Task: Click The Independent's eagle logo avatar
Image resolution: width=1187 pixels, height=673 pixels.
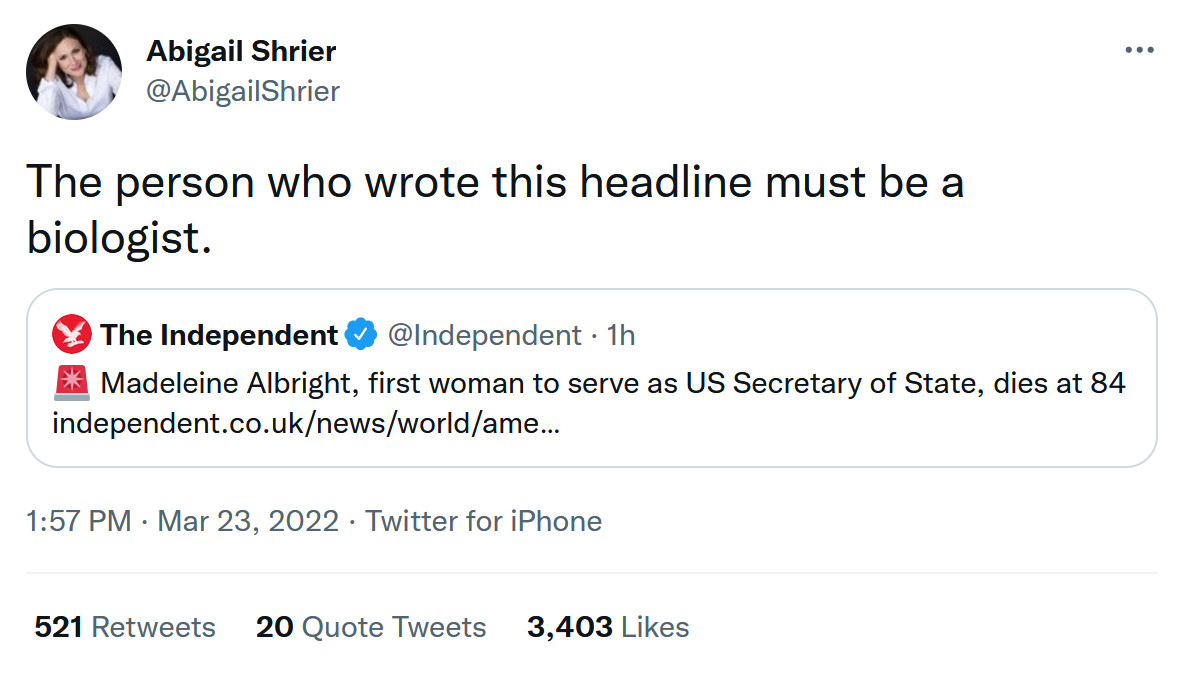Action: [72, 335]
